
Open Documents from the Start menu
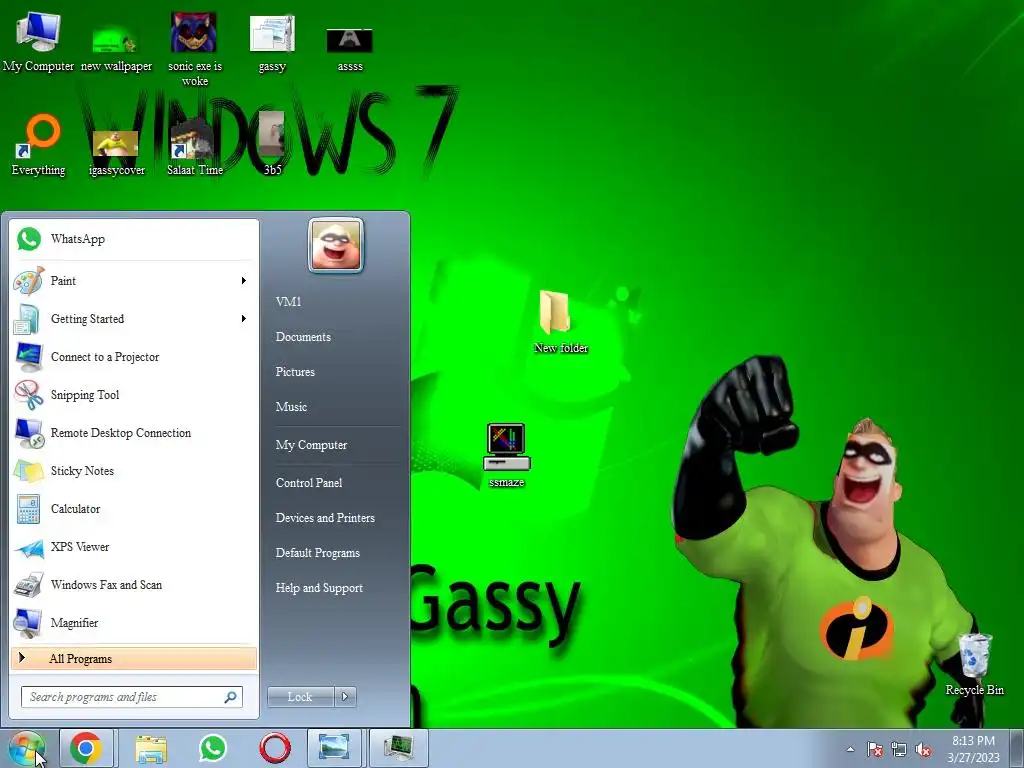(x=303, y=337)
